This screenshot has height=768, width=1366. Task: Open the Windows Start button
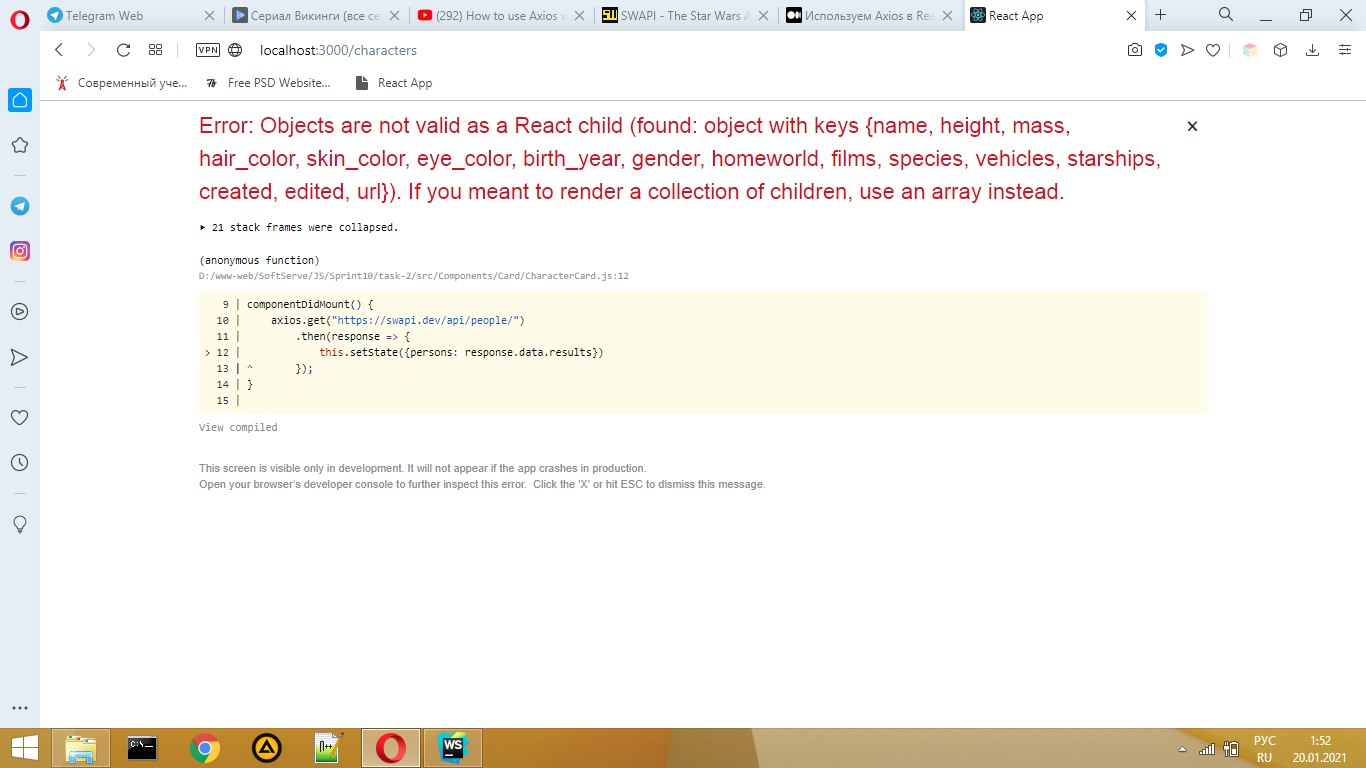pos(24,747)
